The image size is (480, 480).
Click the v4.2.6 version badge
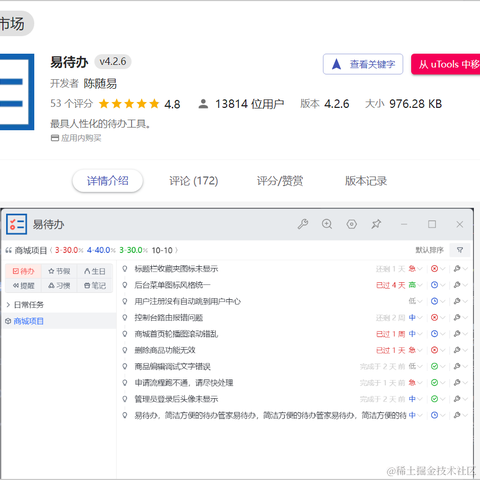pyautogui.click(x=113, y=62)
